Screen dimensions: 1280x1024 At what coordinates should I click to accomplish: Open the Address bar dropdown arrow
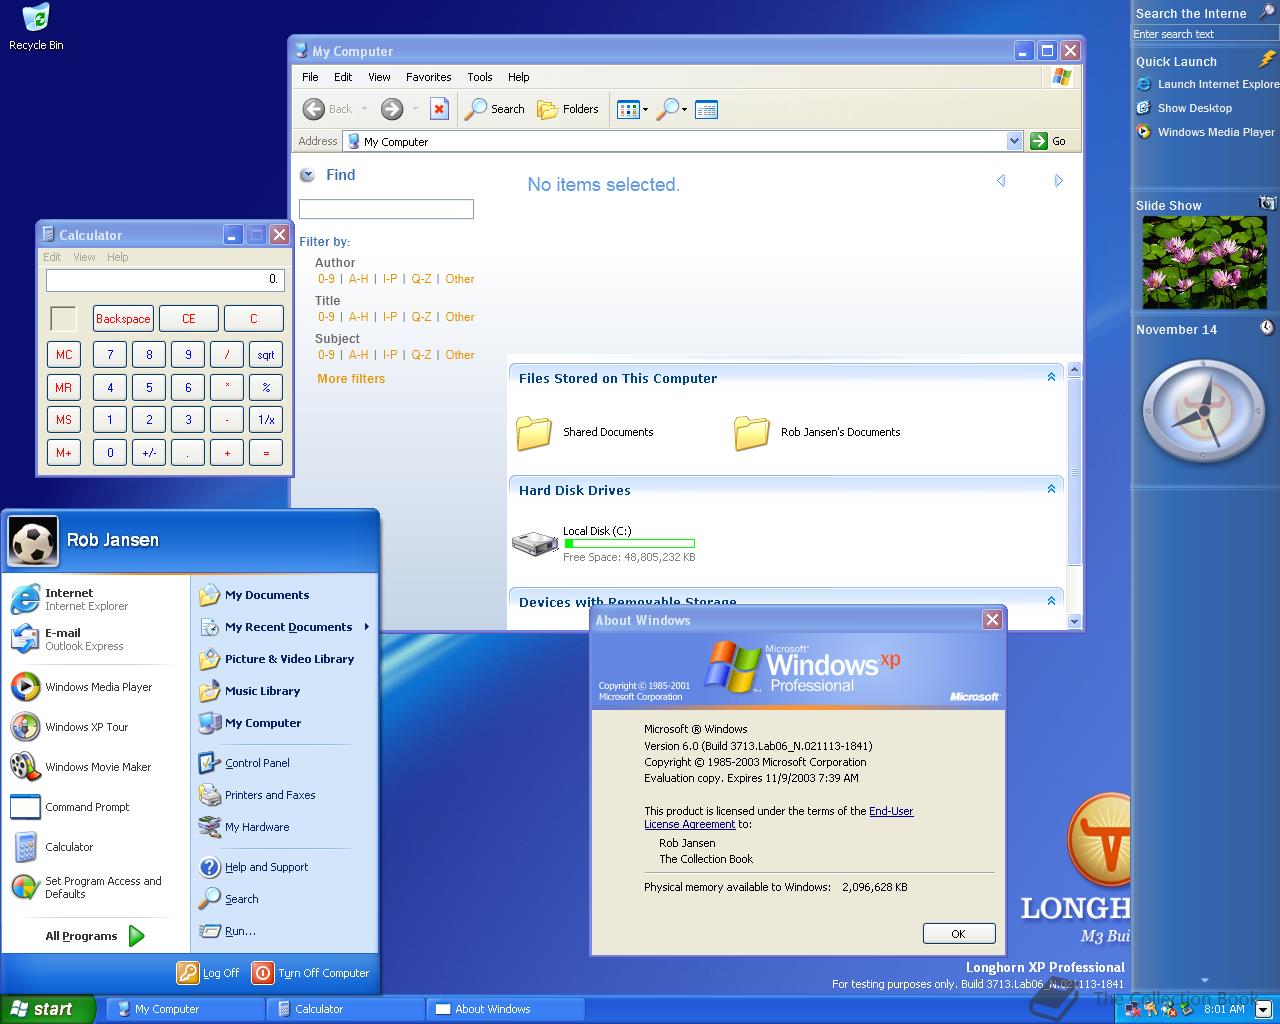pyautogui.click(x=1014, y=141)
